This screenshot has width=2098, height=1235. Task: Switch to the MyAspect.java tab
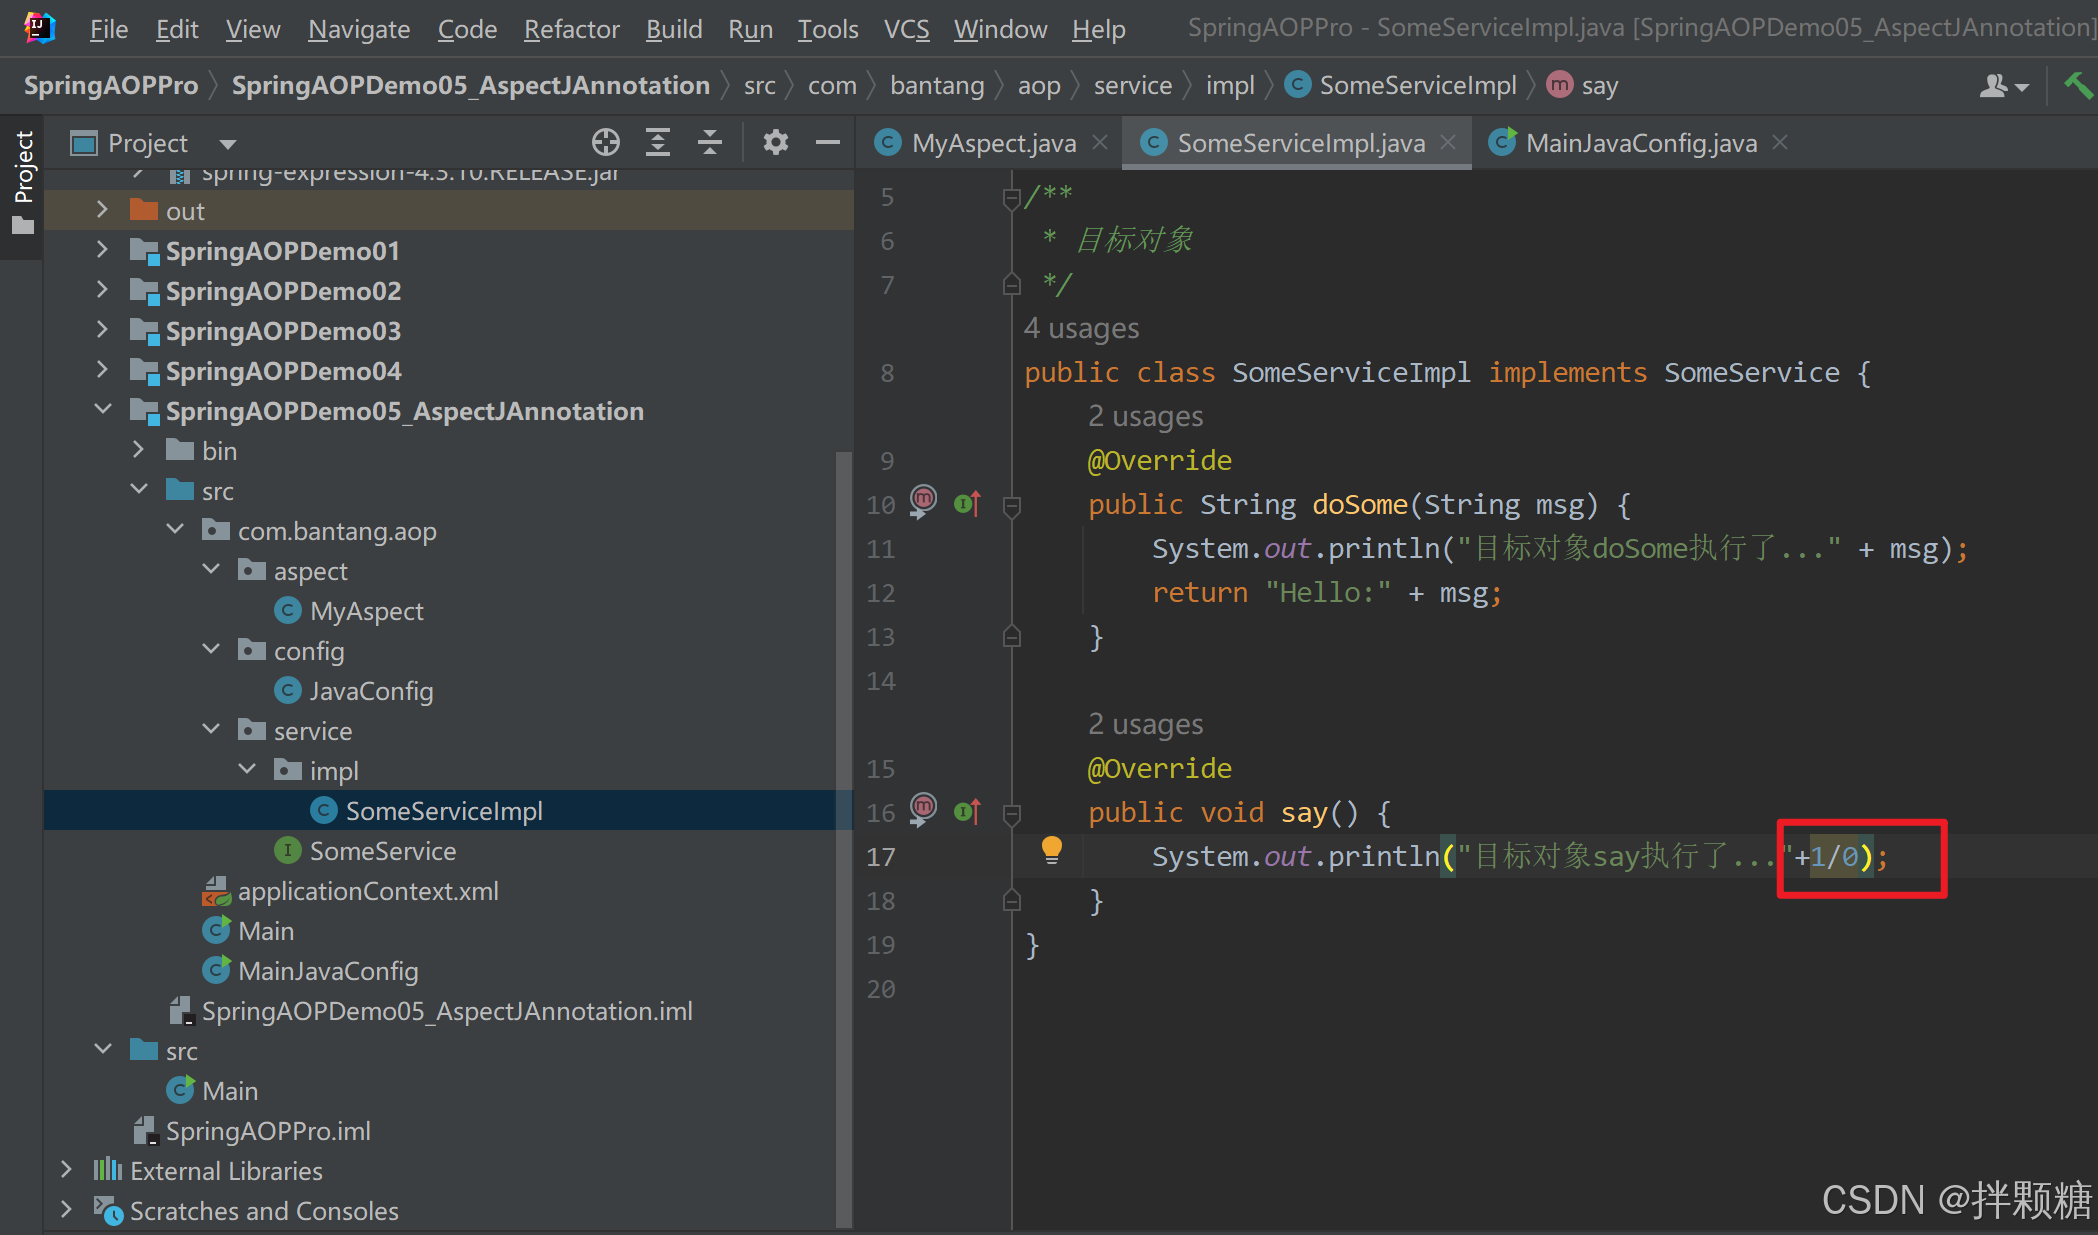pos(992,143)
